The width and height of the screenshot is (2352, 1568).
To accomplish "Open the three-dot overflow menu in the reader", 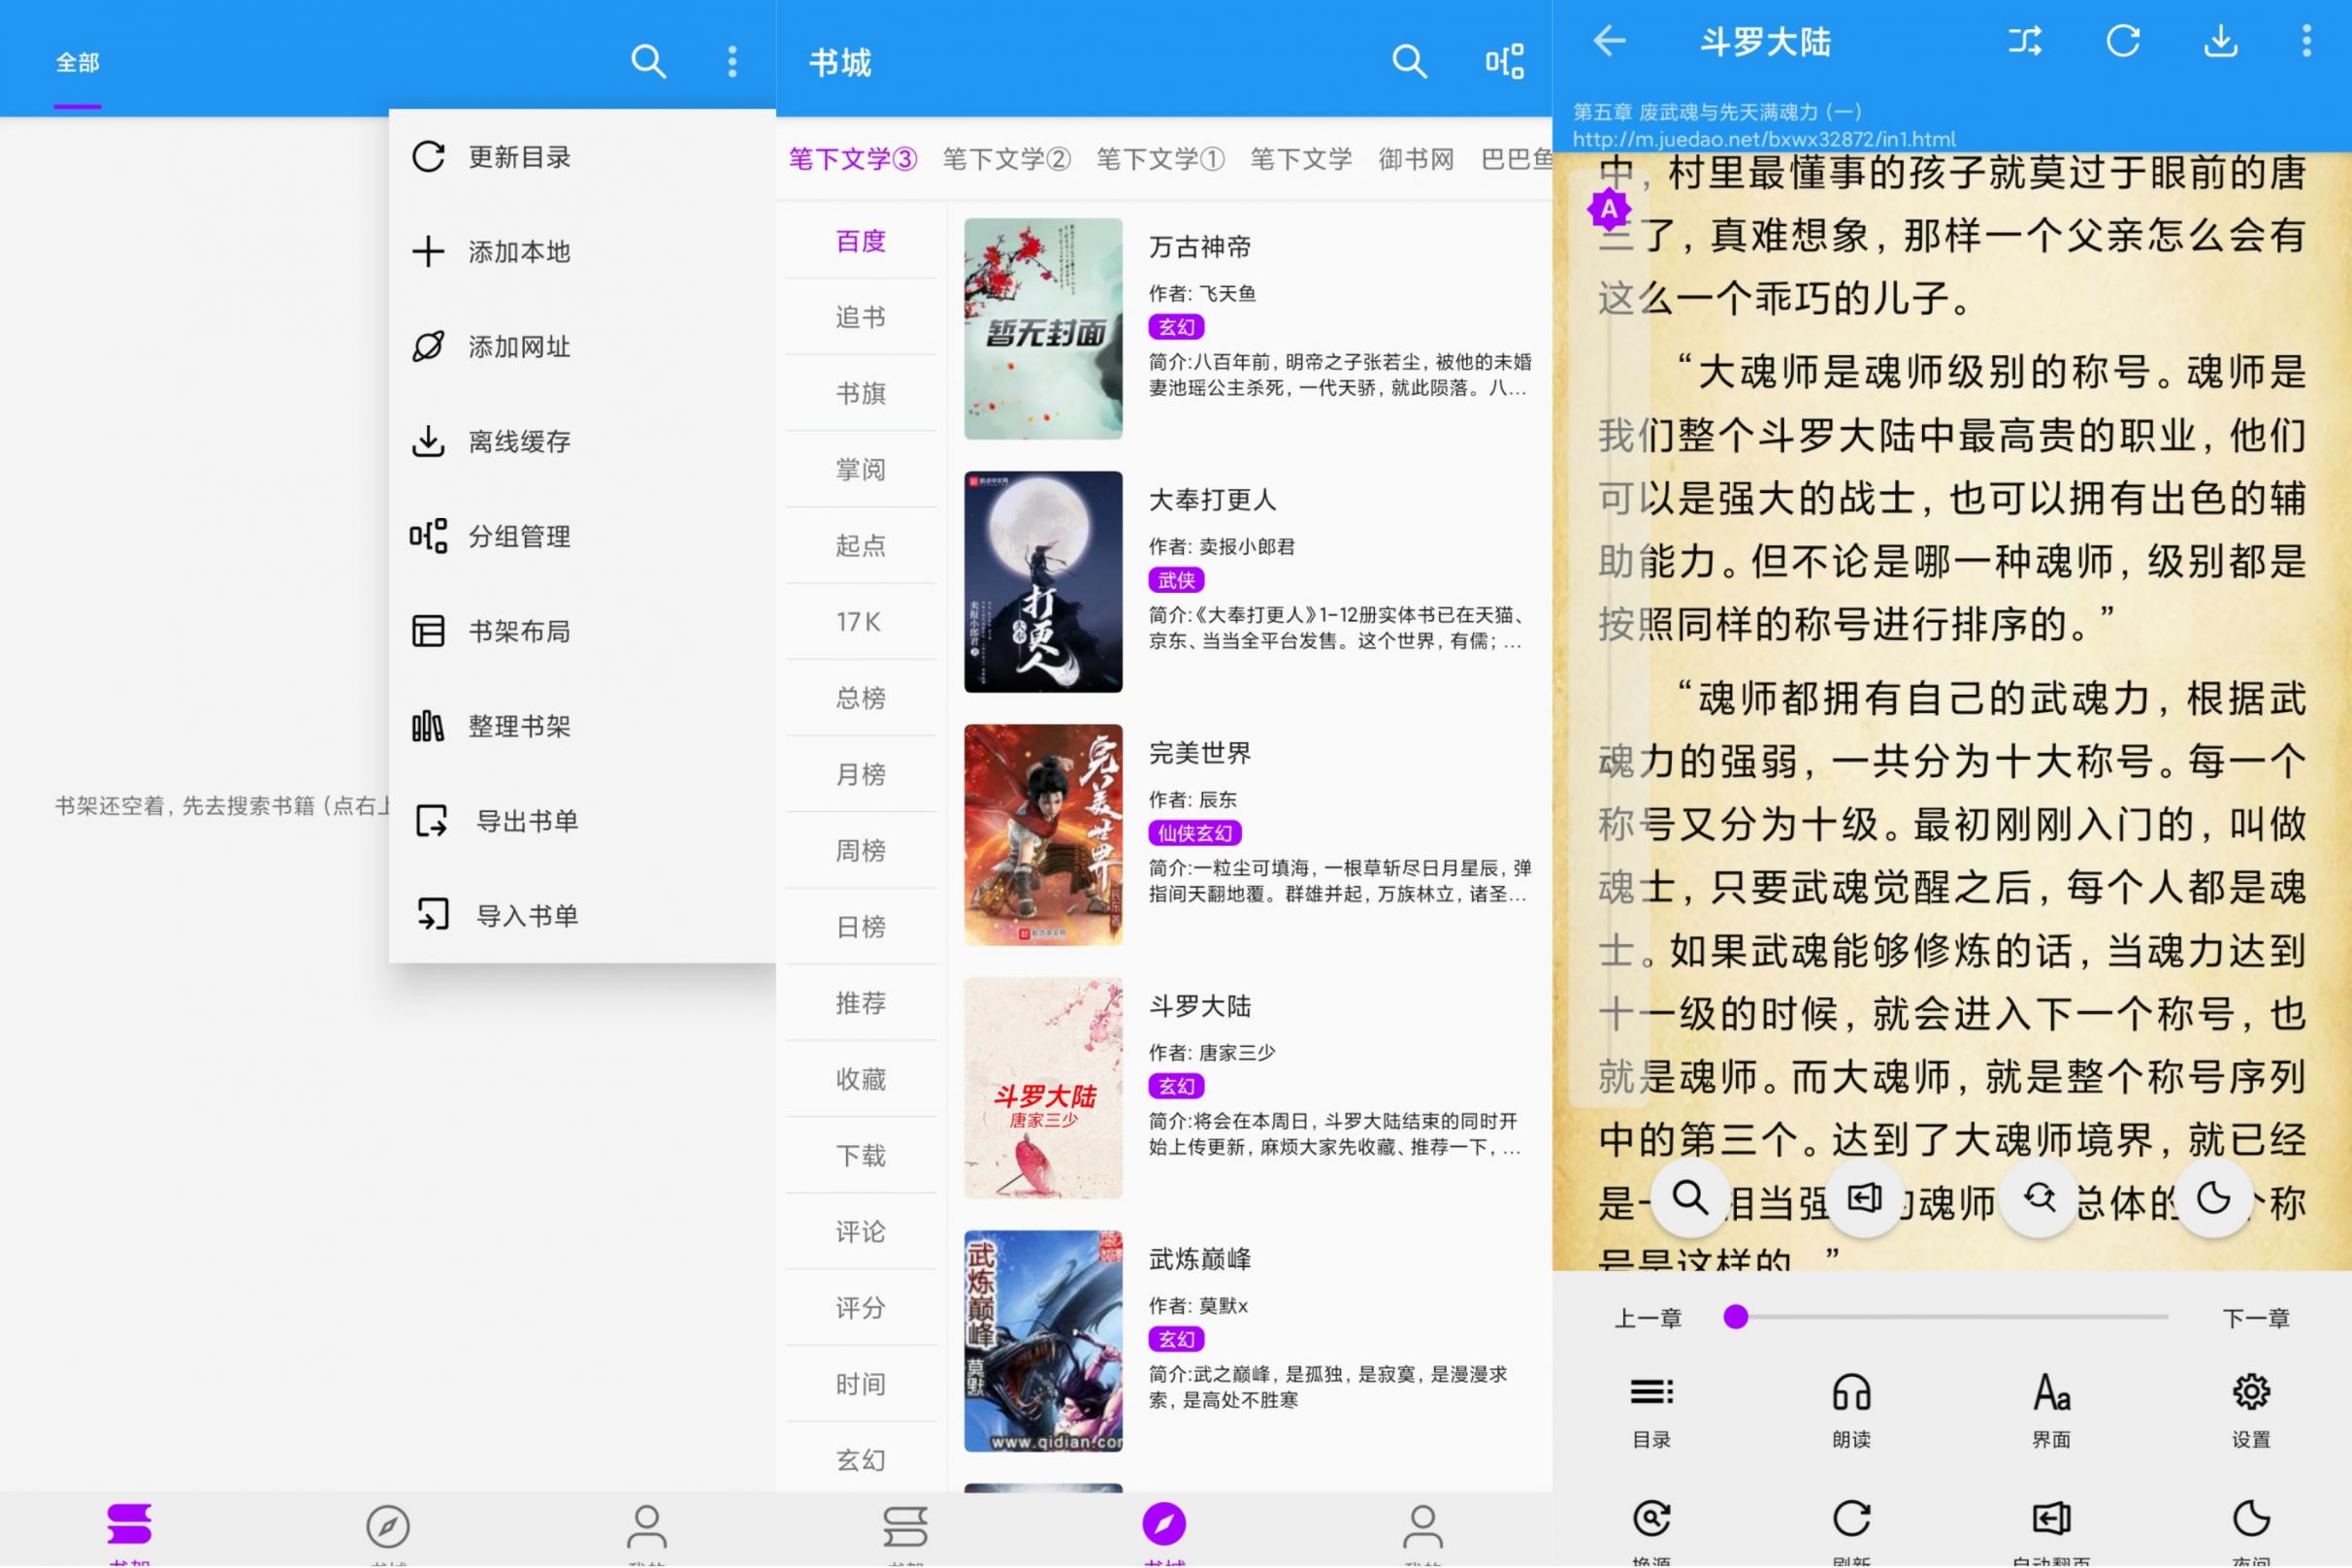I will [x=2306, y=42].
